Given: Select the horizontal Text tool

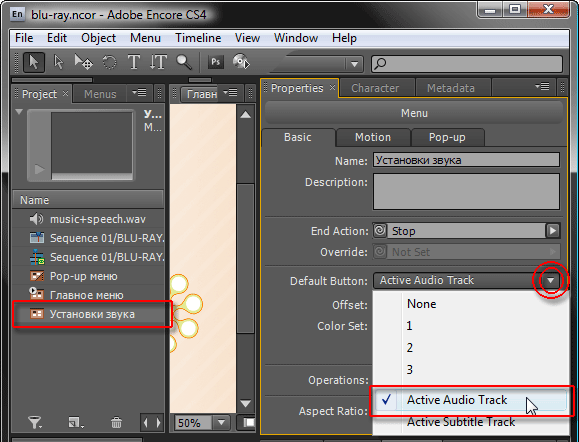Looking at the screenshot, I should 134,62.
